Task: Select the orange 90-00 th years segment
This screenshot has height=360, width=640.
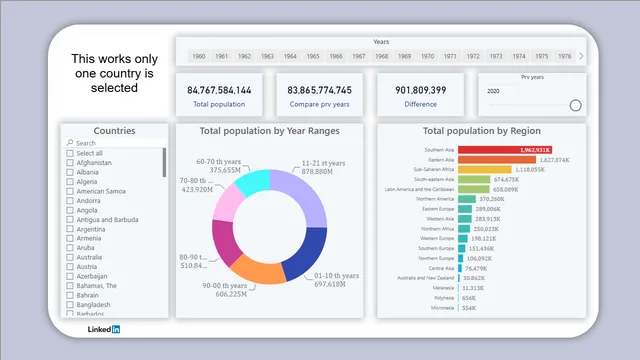Action: [258, 271]
